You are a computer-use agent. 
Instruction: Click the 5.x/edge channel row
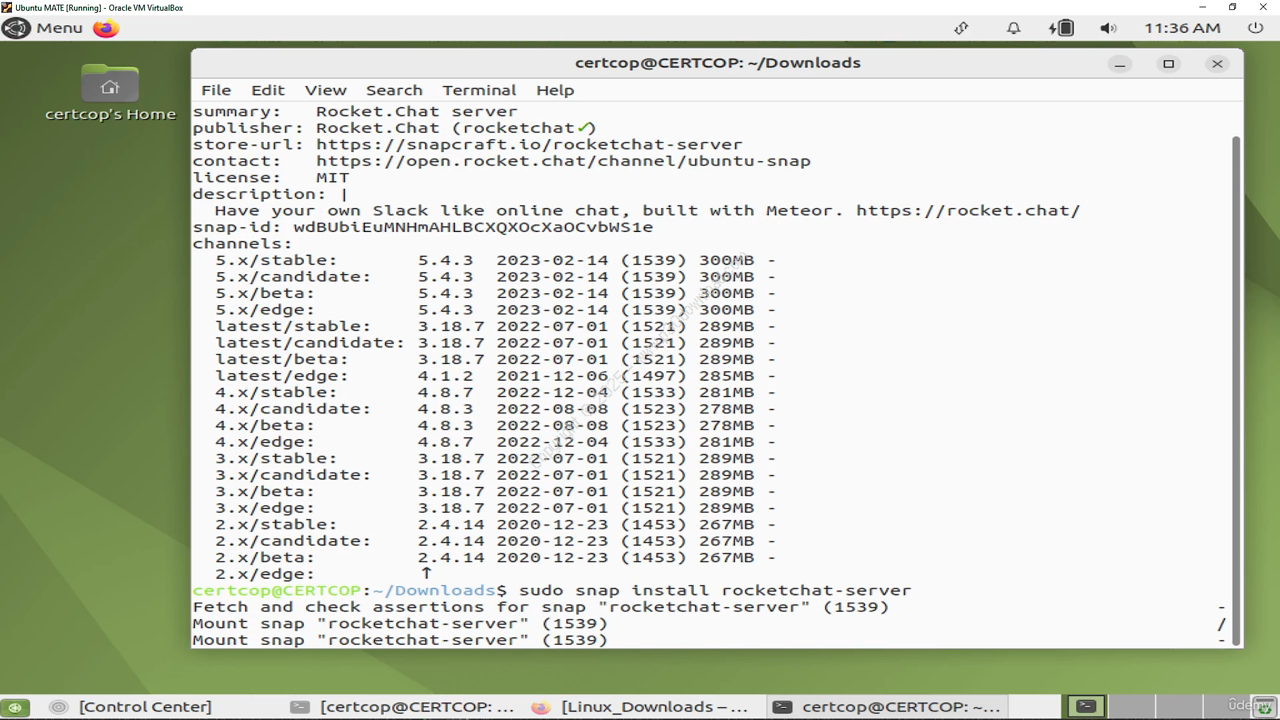(495, 310)
